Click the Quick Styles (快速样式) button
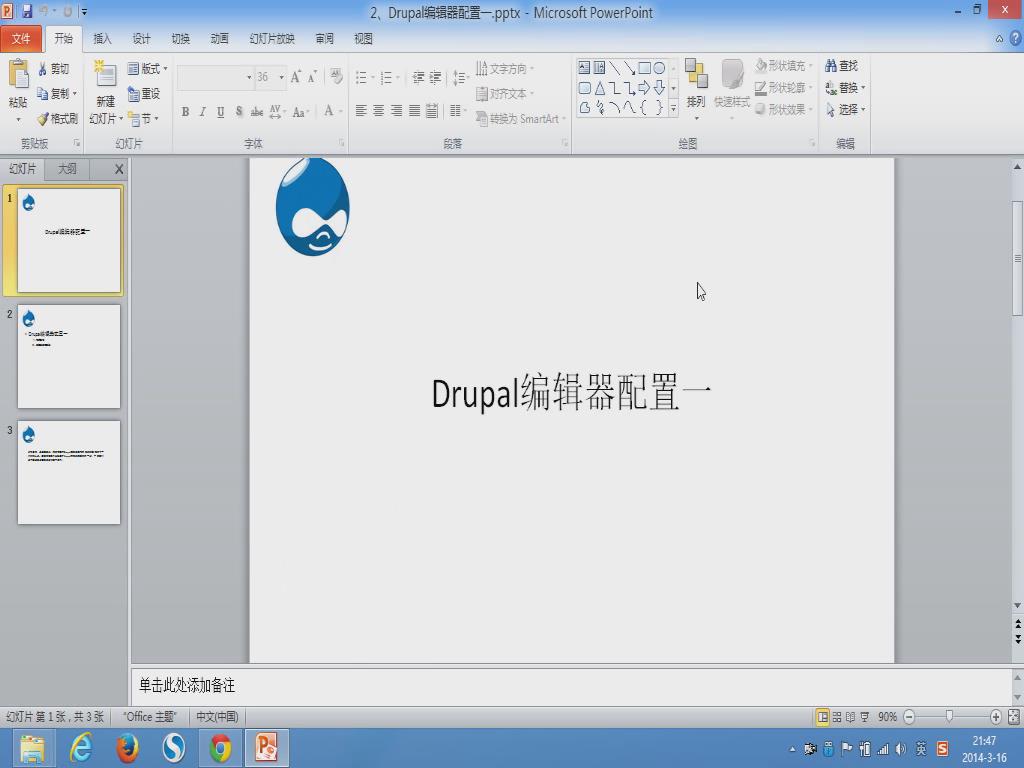This screenshot has width=1024, height=768. (731, 90)
